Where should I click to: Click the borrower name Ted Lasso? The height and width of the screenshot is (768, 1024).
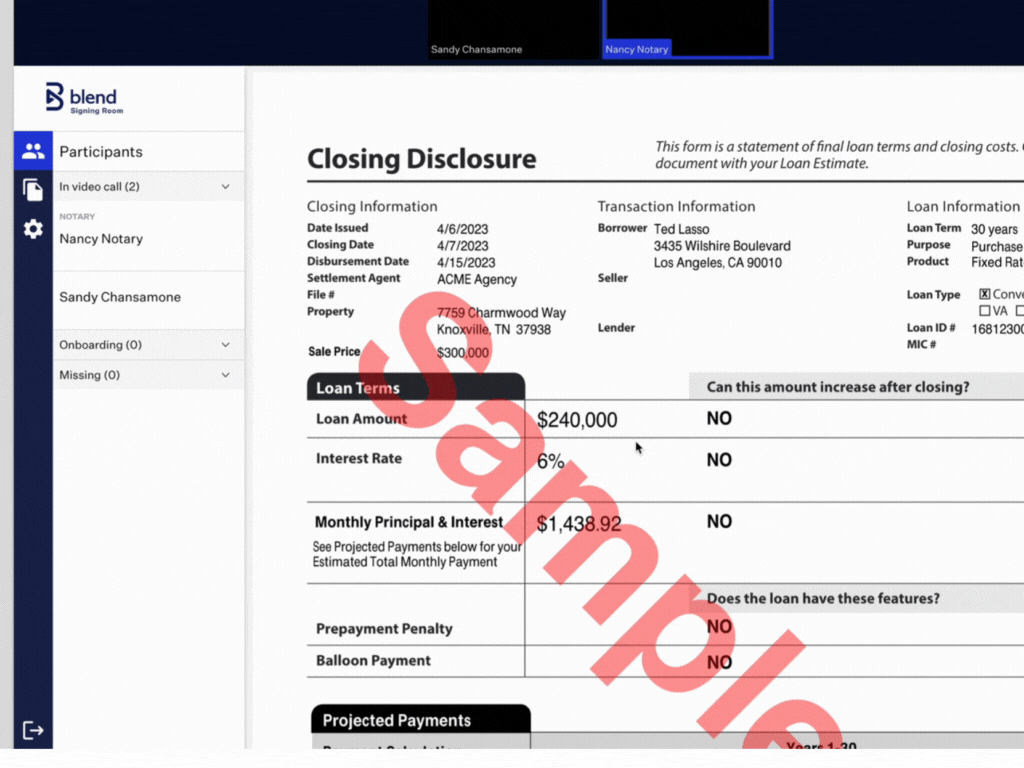[x=681, y=229]
